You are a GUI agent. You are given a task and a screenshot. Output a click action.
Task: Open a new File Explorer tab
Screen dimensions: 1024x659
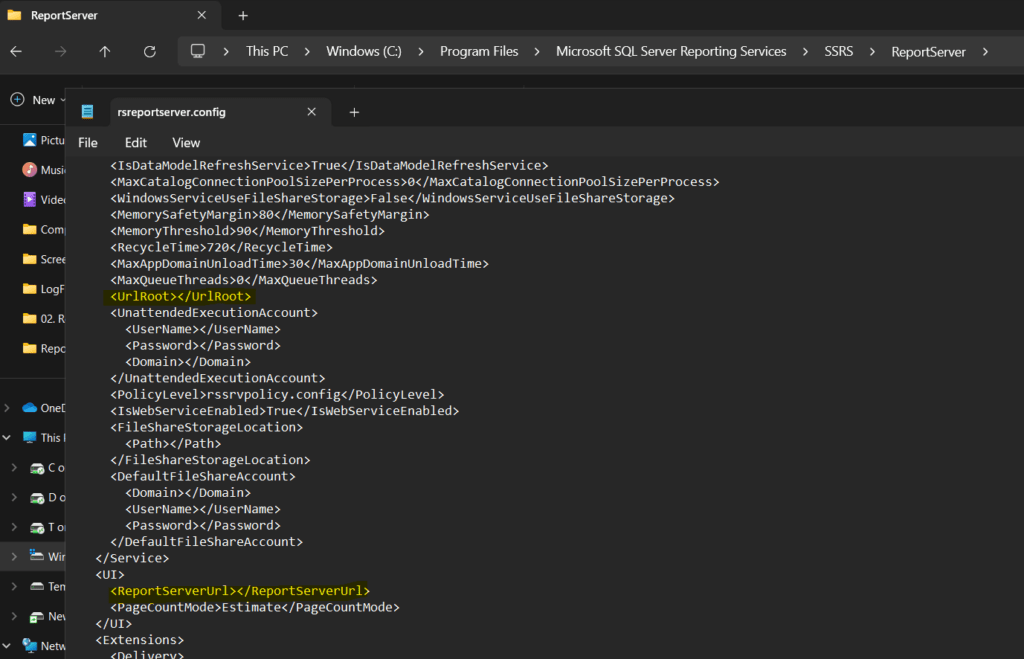pos(243,16)
